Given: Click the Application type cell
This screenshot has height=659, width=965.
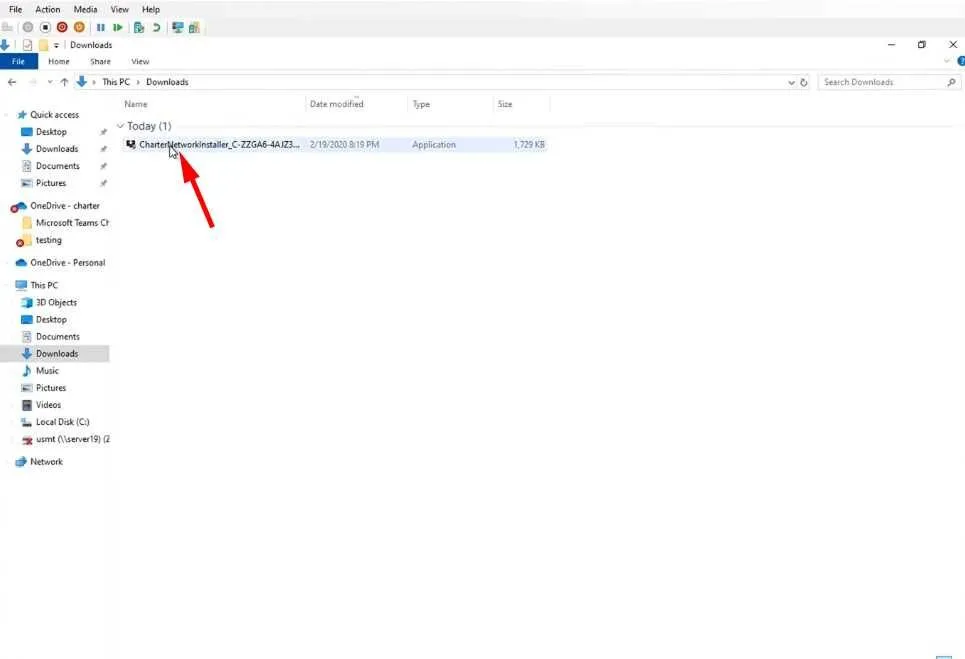Looking at the screenshot, I should pos(434,145).
